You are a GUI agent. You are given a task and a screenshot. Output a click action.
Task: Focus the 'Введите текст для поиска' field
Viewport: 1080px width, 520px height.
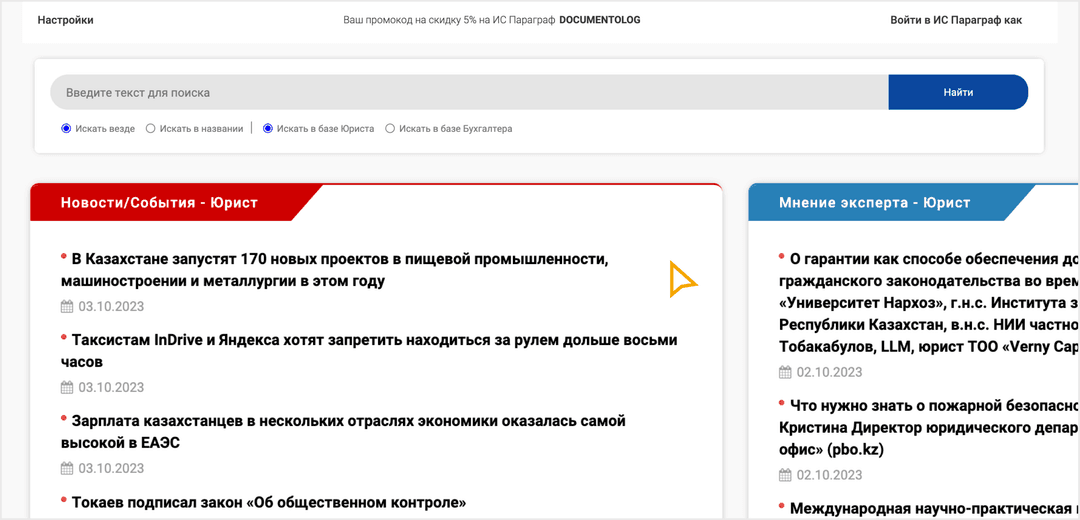(x=468, y=93)
